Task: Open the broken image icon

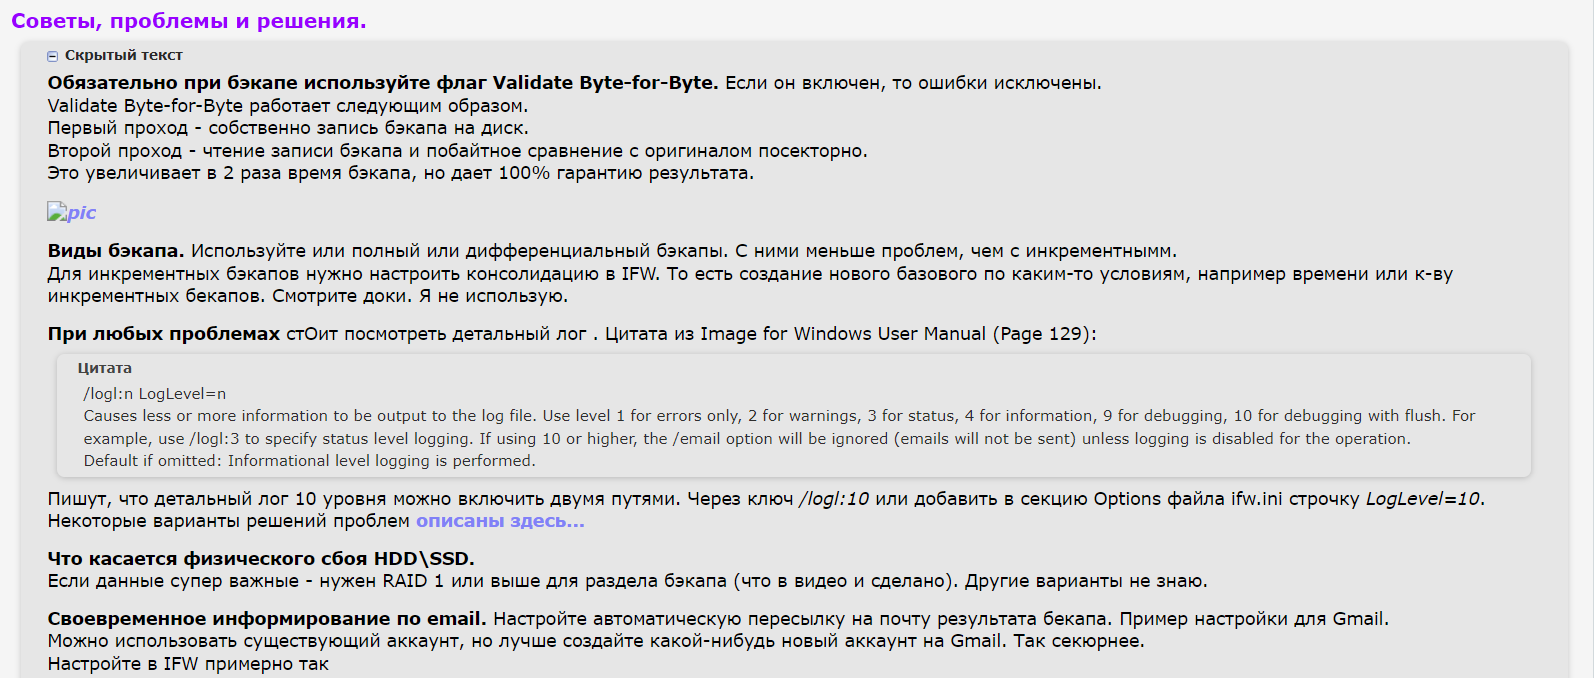Action: [56, 212]
